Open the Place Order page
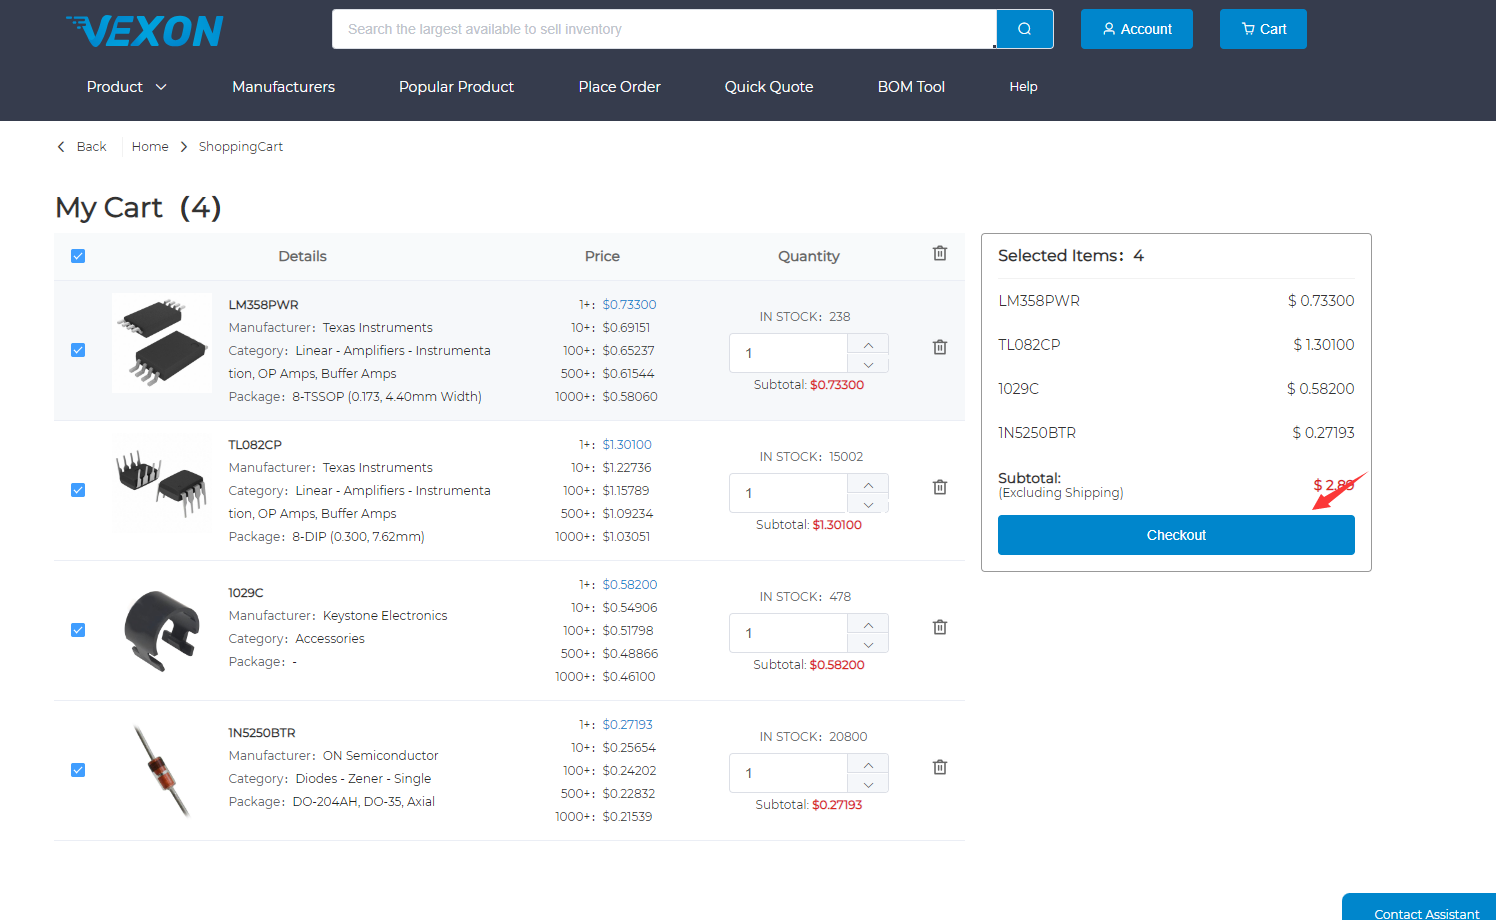The image size is (1496, 920). click(619, 87)
